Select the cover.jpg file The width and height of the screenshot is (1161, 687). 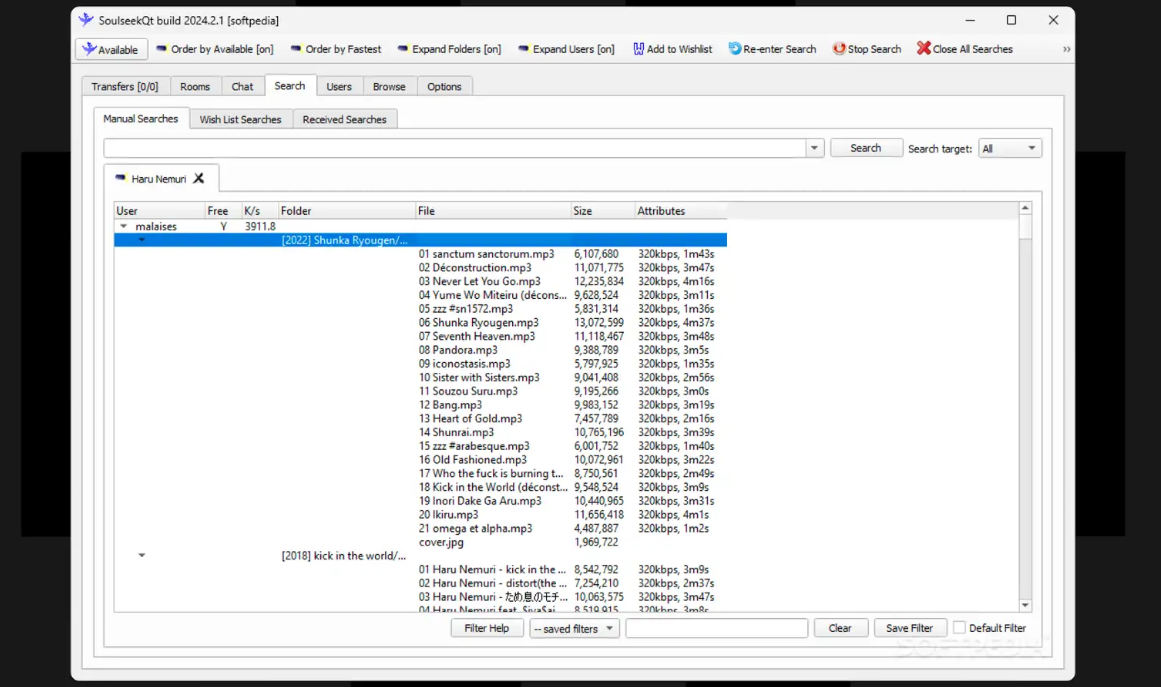point(441,542)
